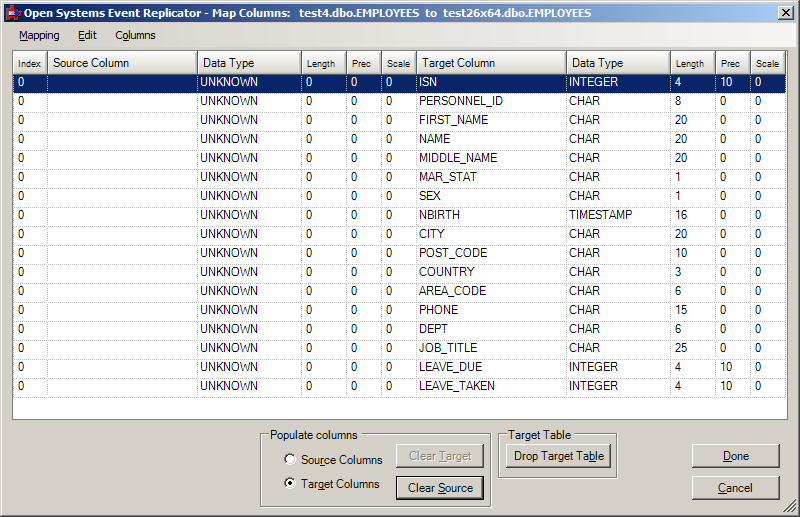This screenshot has width=800, height=517.
Task: Click the Source Column header
Action: (x=122, y=63)
